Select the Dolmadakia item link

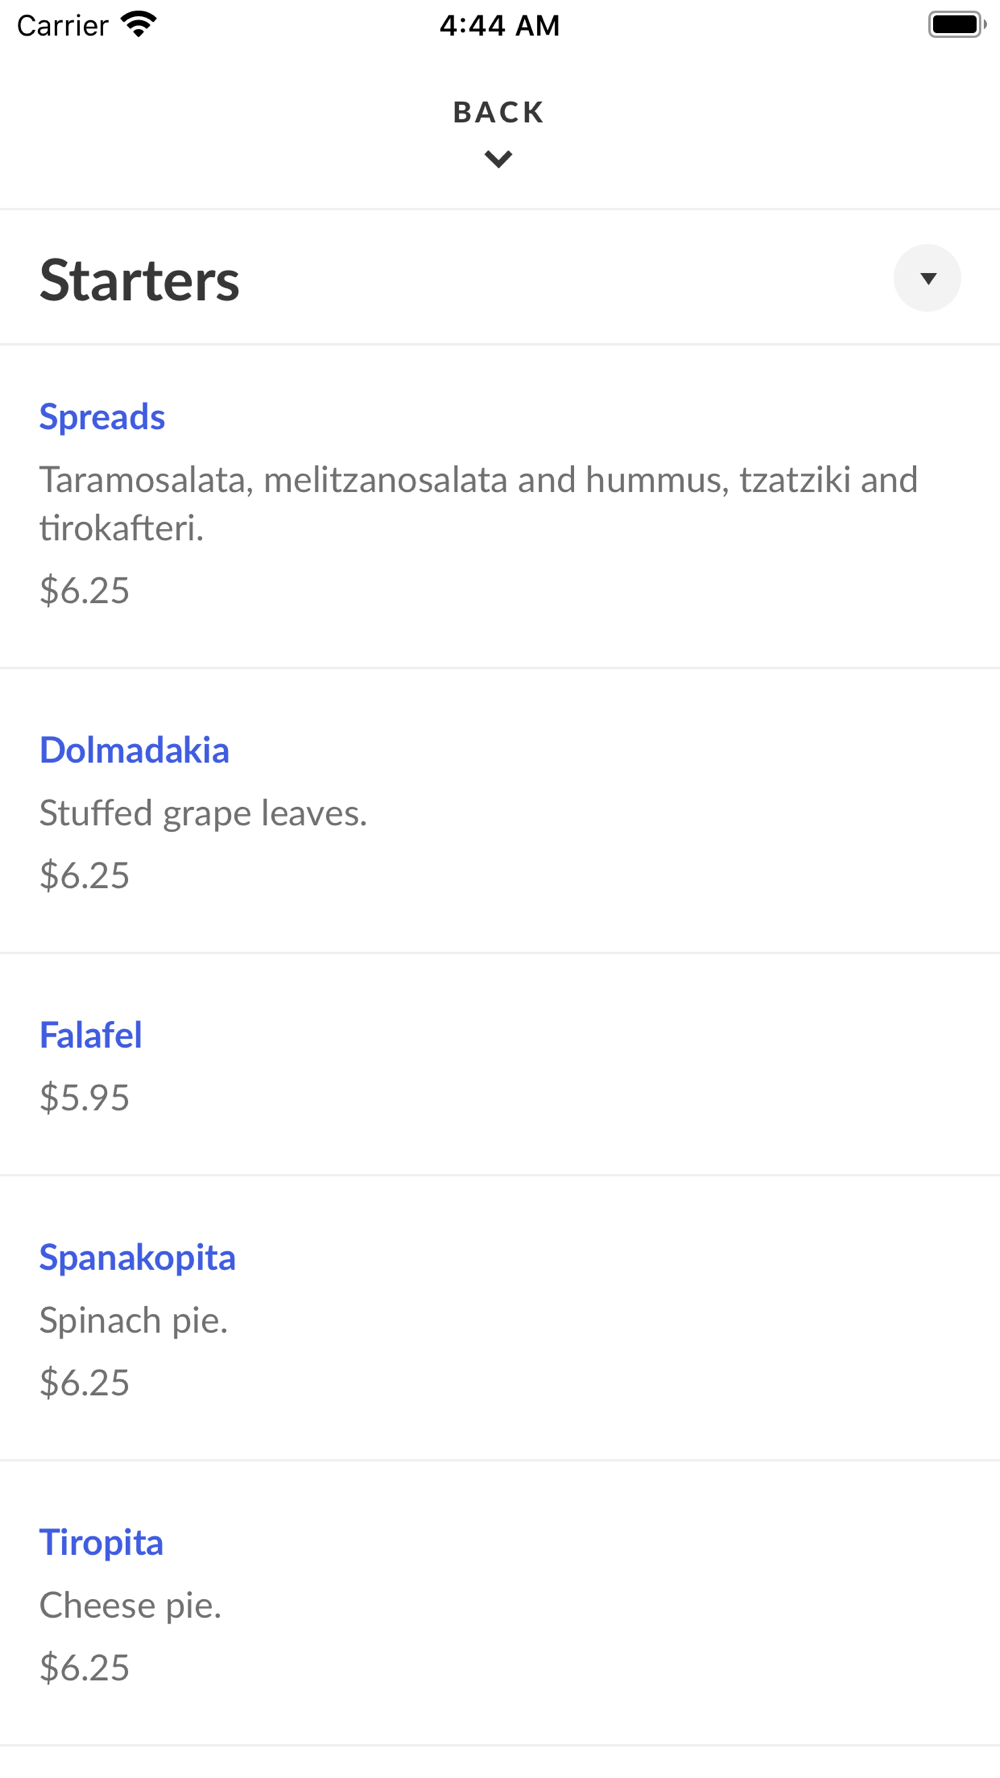[x=134, y=750]
